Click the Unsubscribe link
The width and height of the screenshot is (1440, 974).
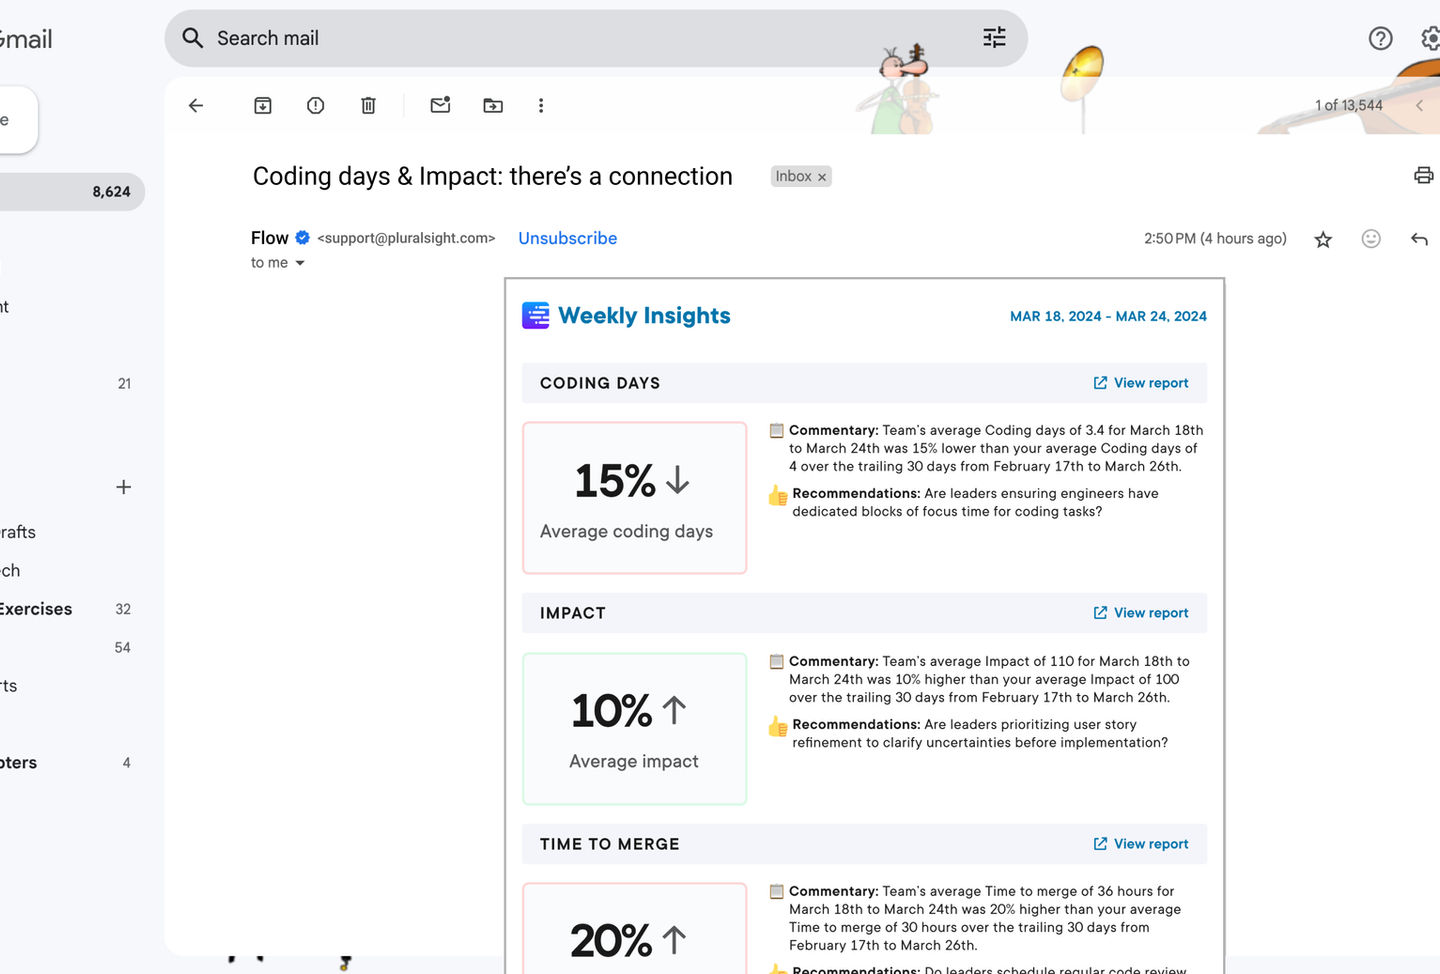click(x=567, y=238)
